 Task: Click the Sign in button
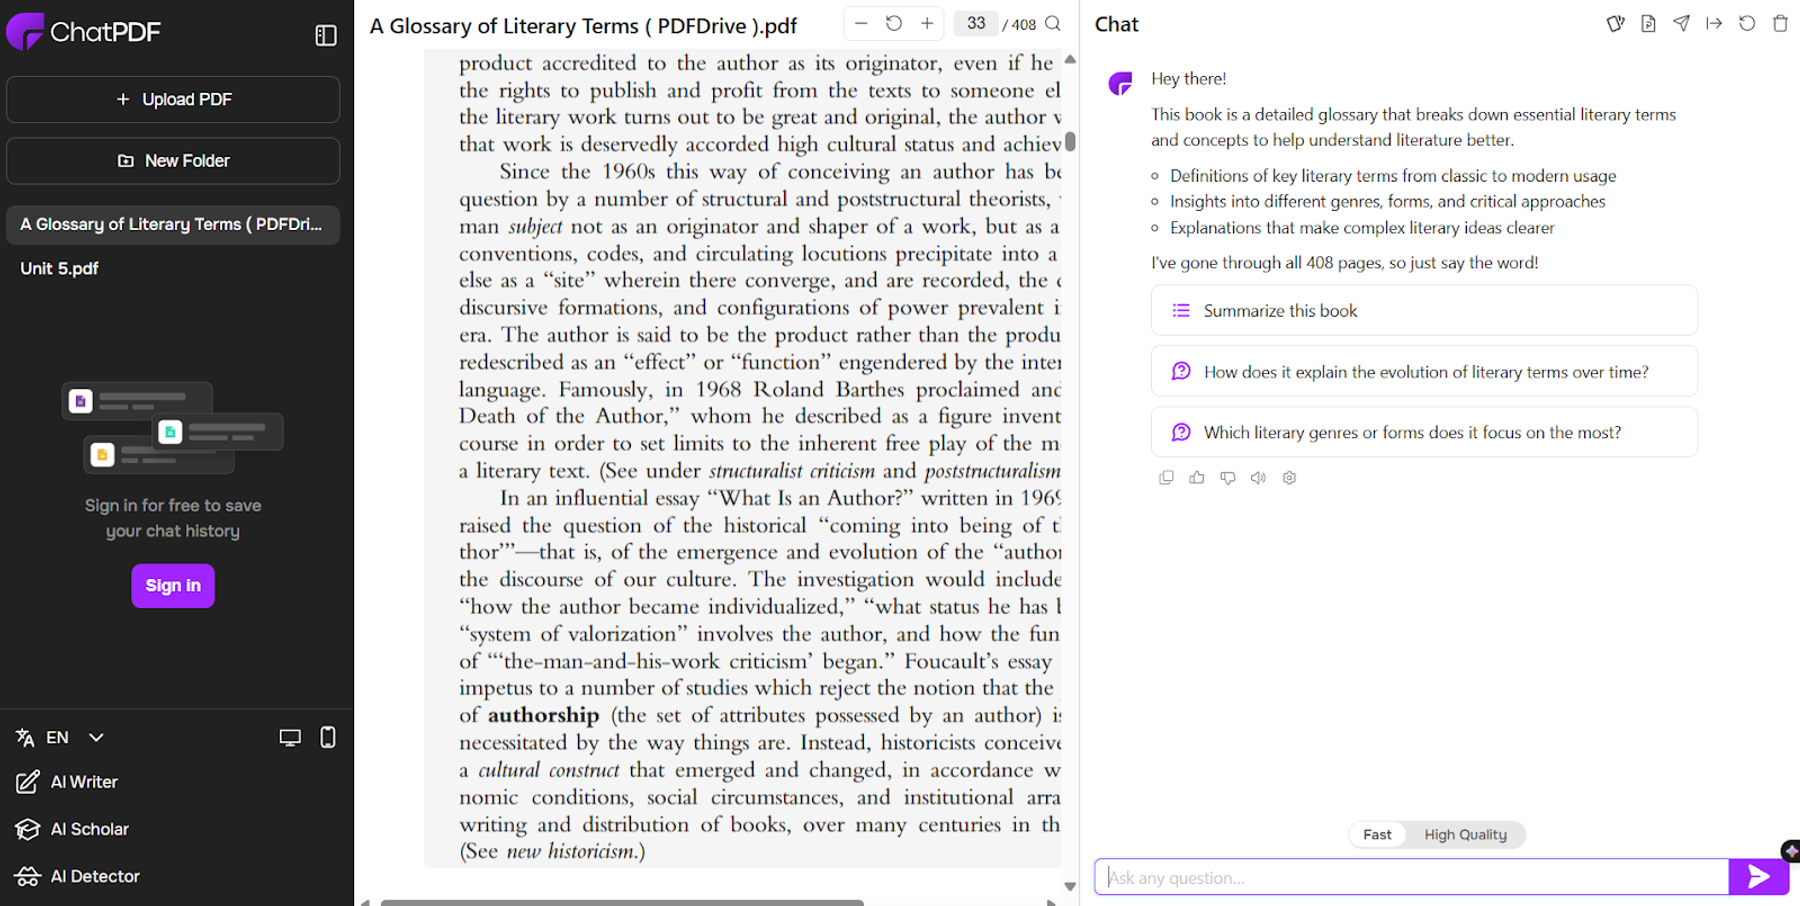click(173, 586)
